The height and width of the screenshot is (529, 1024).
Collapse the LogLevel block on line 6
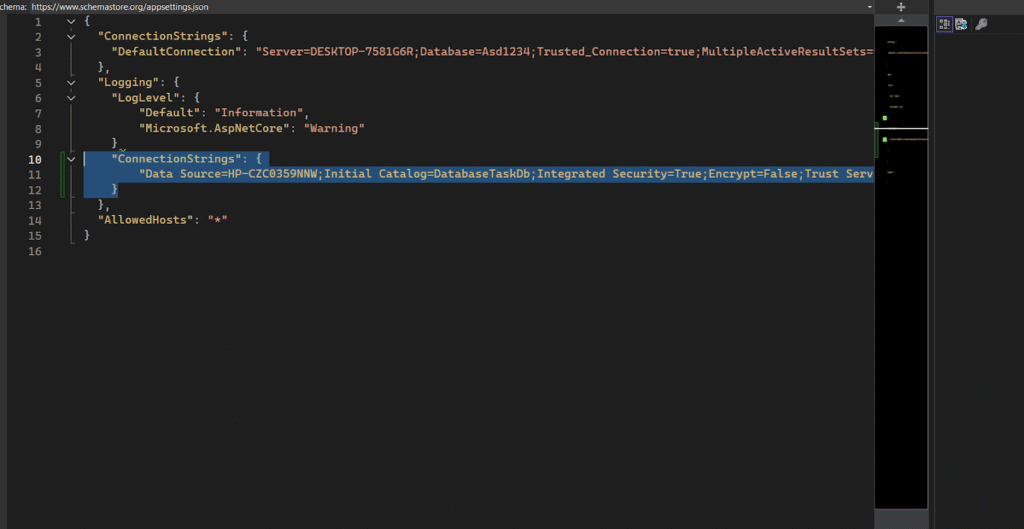(70, 98)
